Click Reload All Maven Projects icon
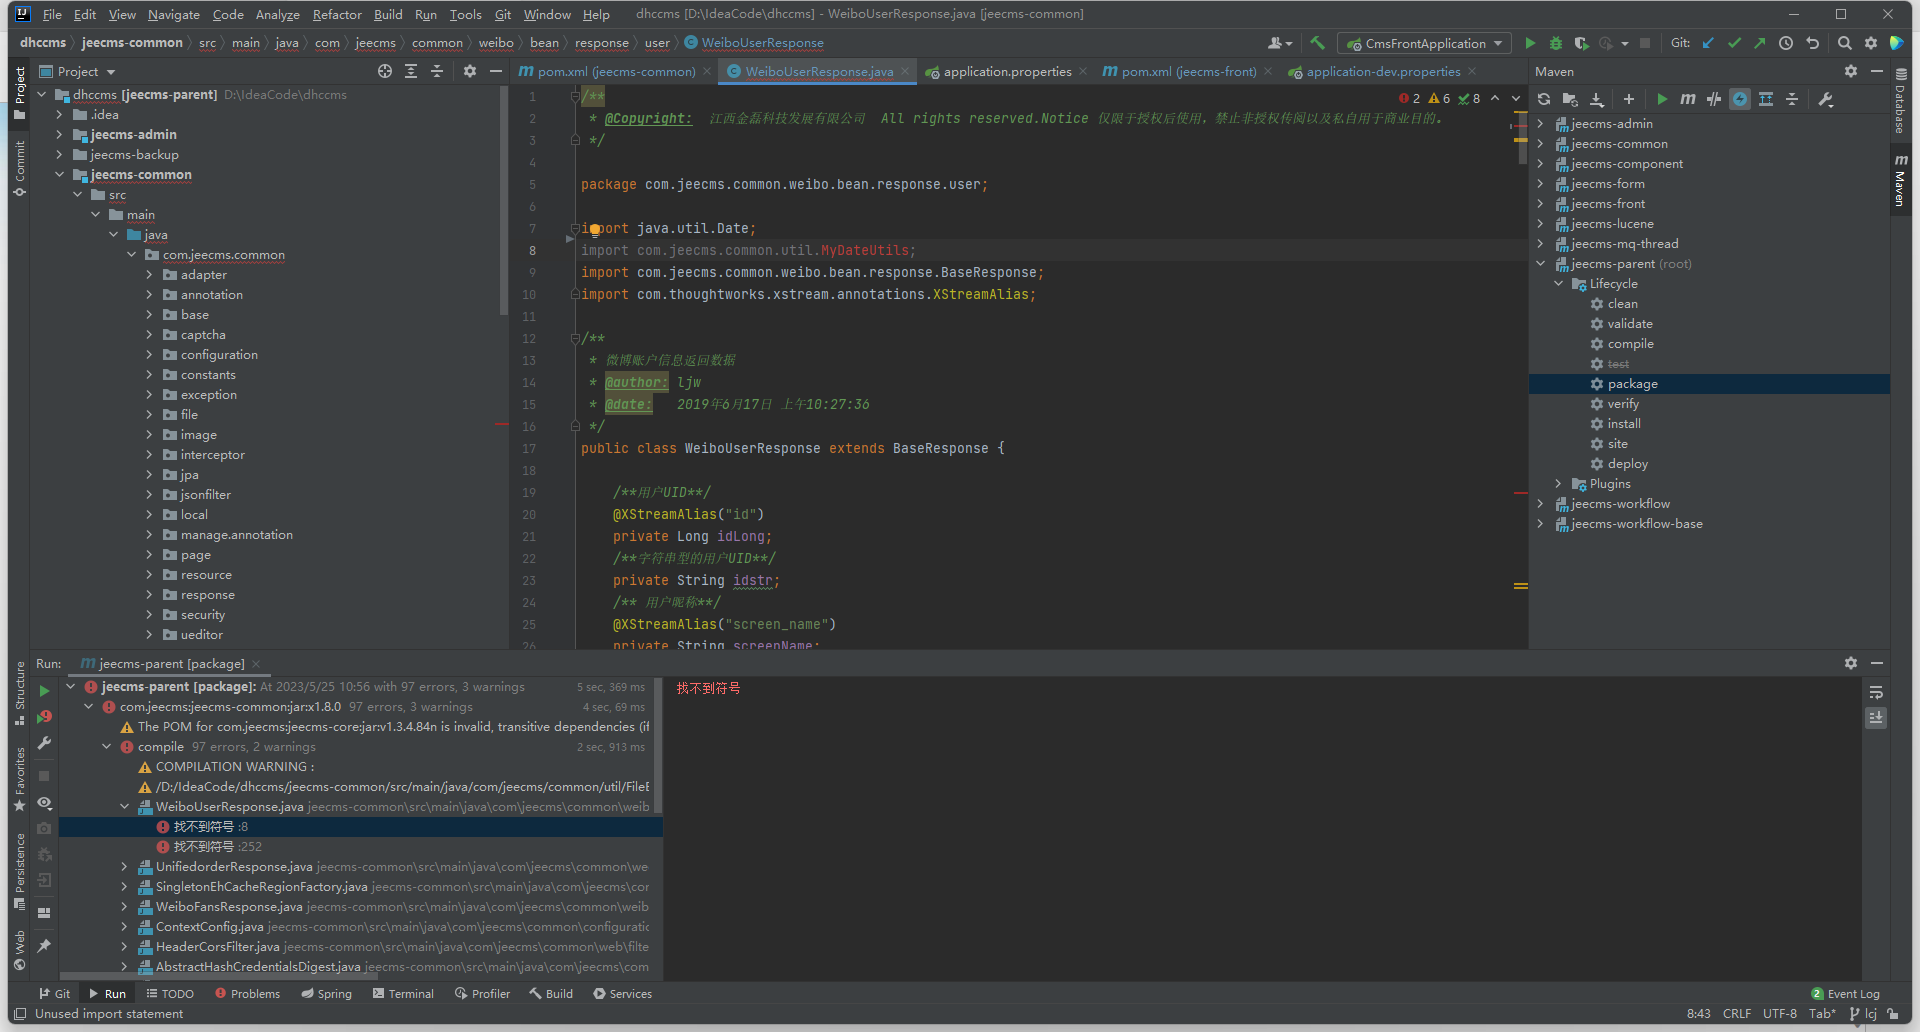This screenshot has height=1032, width=1920. [x=1544, y=99]
